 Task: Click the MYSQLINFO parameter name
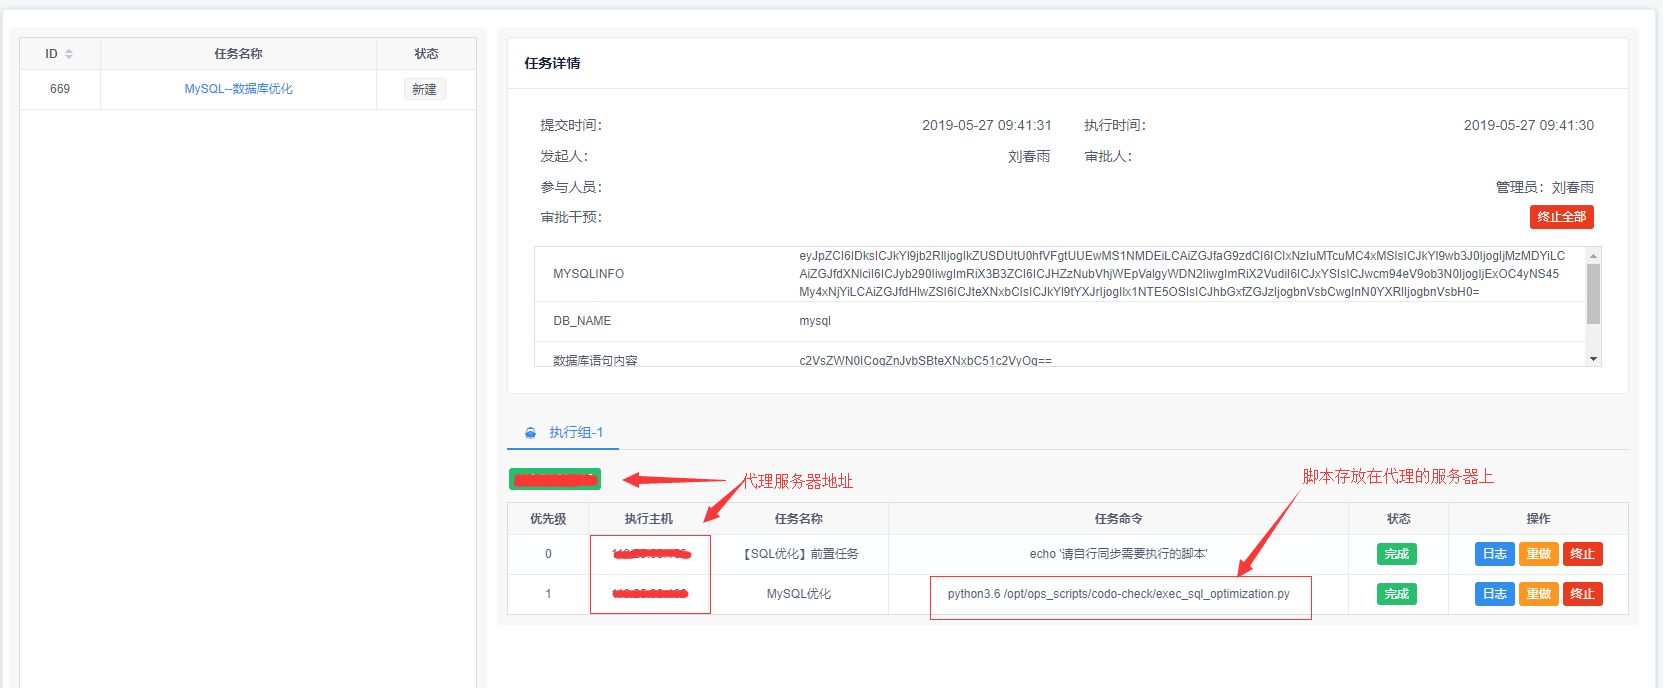pyautogui.click(x=588, y=274)
